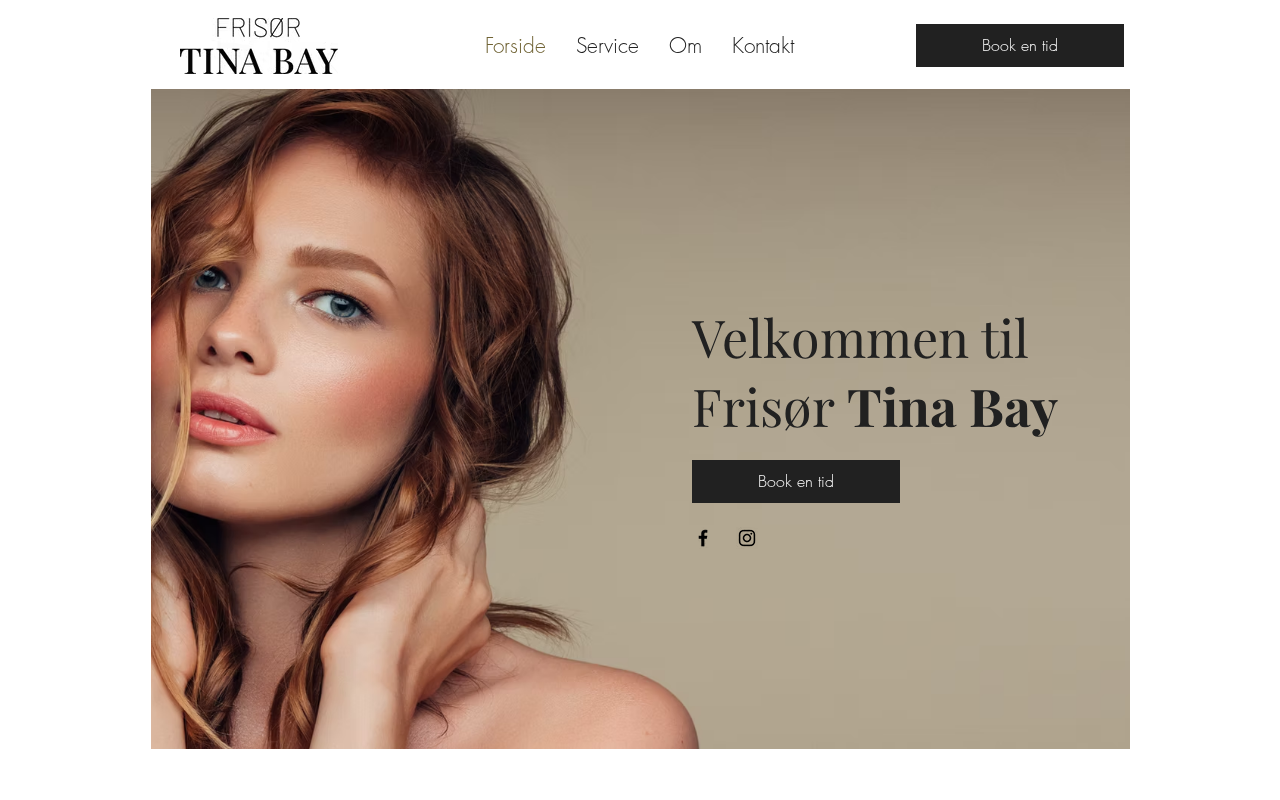Select Om in the navigation
Screen dimensions: 1280x800
685,46
